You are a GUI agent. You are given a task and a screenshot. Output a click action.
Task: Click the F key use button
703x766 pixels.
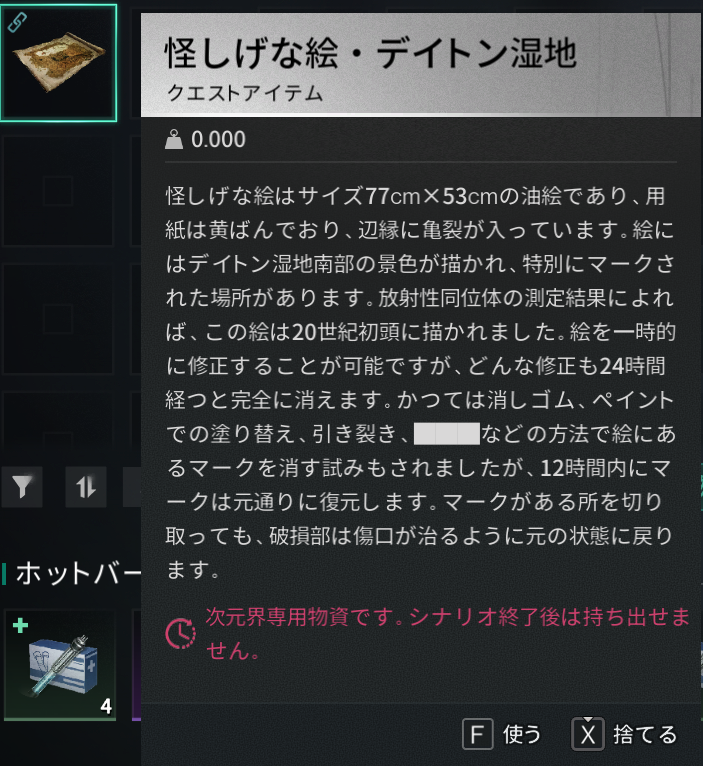477,734
